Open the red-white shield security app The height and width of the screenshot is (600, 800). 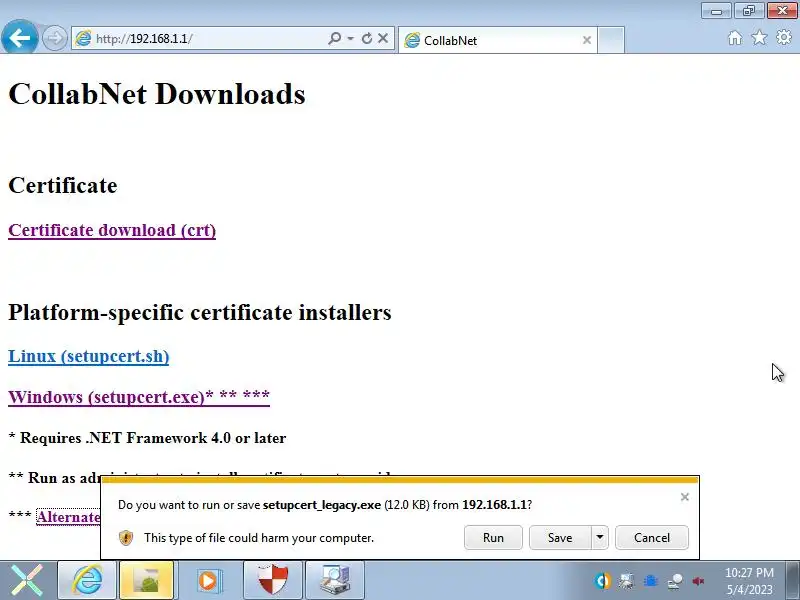pos(273,580)
